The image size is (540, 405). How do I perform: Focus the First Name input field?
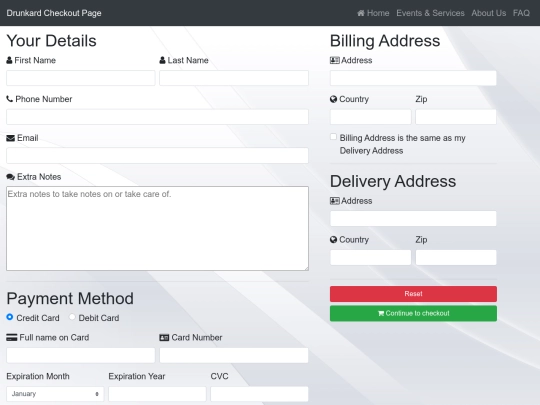81,78
